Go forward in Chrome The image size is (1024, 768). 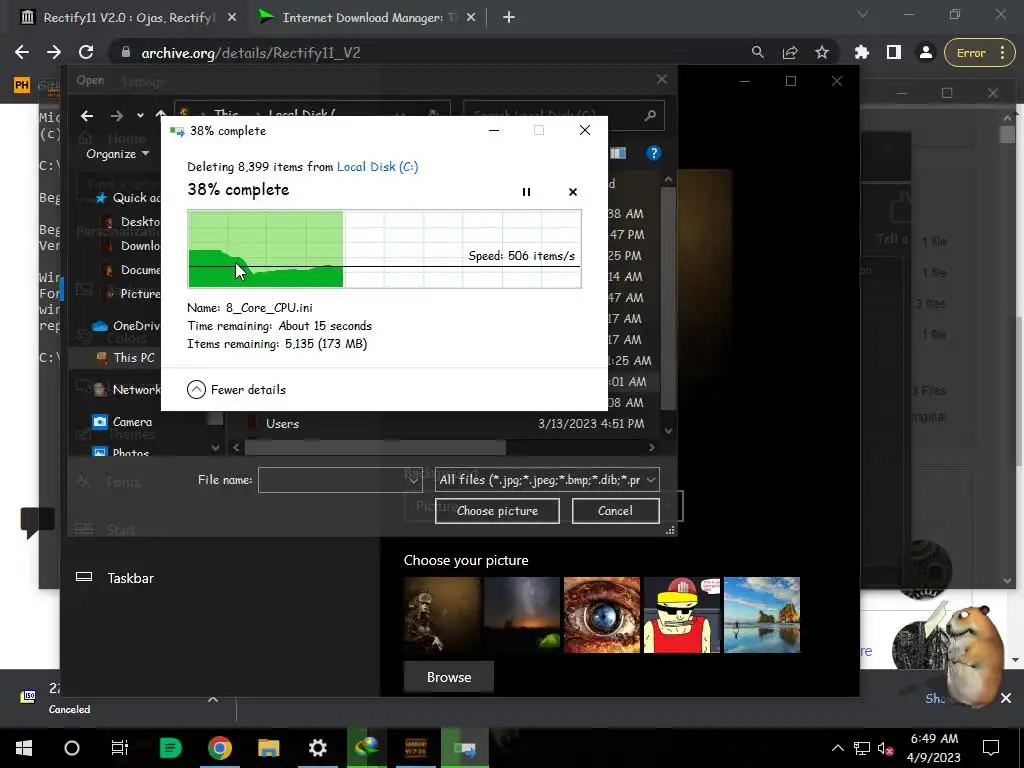pos(54,52)
